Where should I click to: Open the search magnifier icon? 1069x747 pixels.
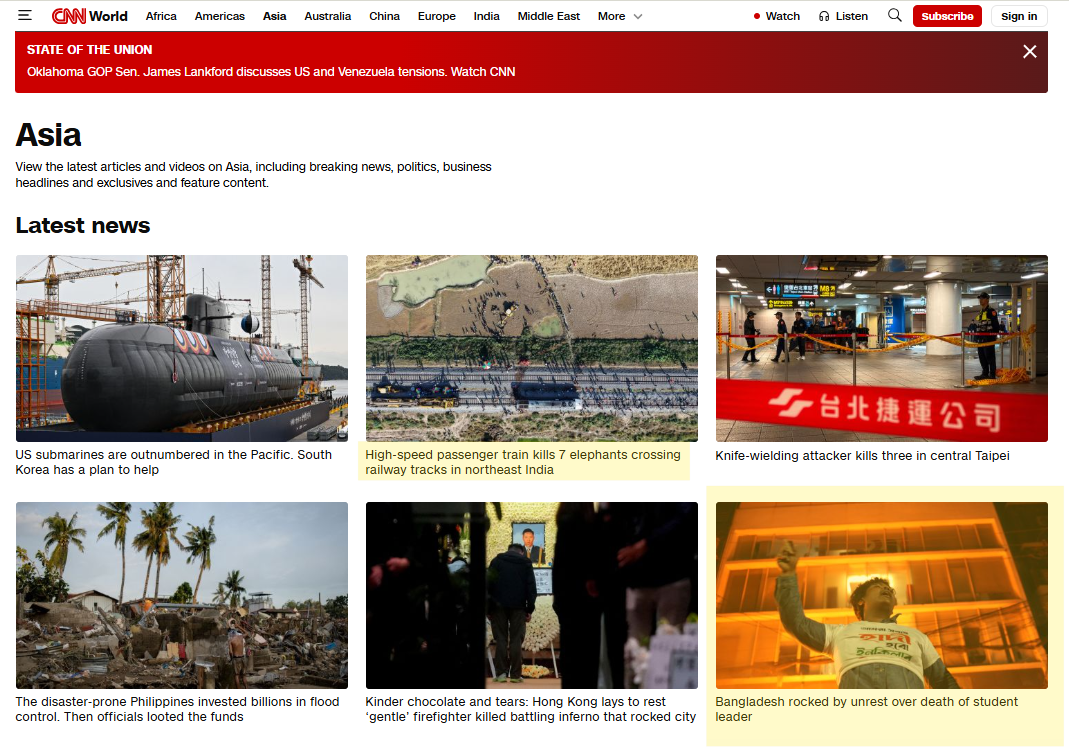[x=894, y=16]
